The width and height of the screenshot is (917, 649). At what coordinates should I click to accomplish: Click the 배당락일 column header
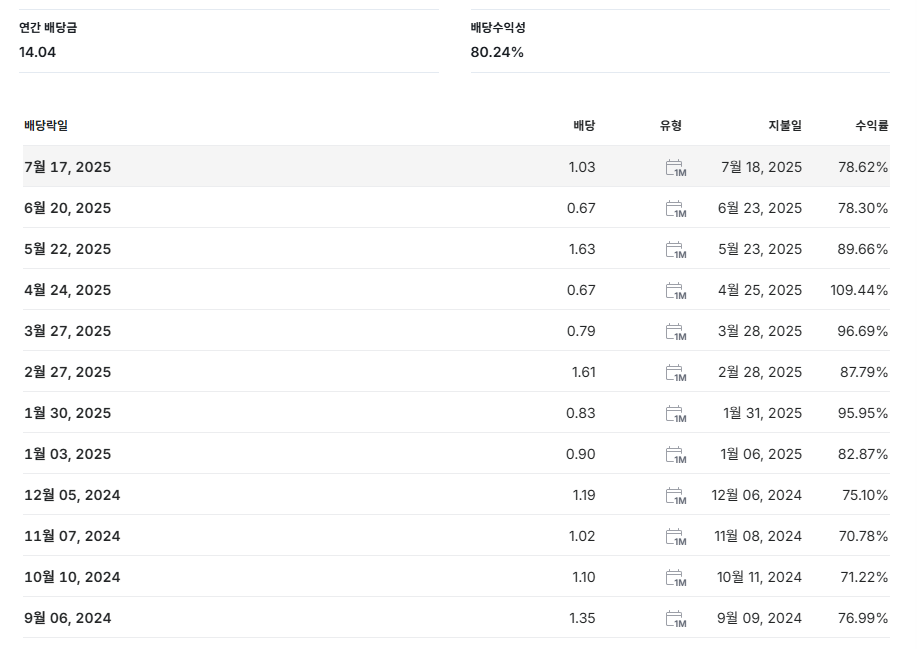pyautogui.click(x=46, y=125)
